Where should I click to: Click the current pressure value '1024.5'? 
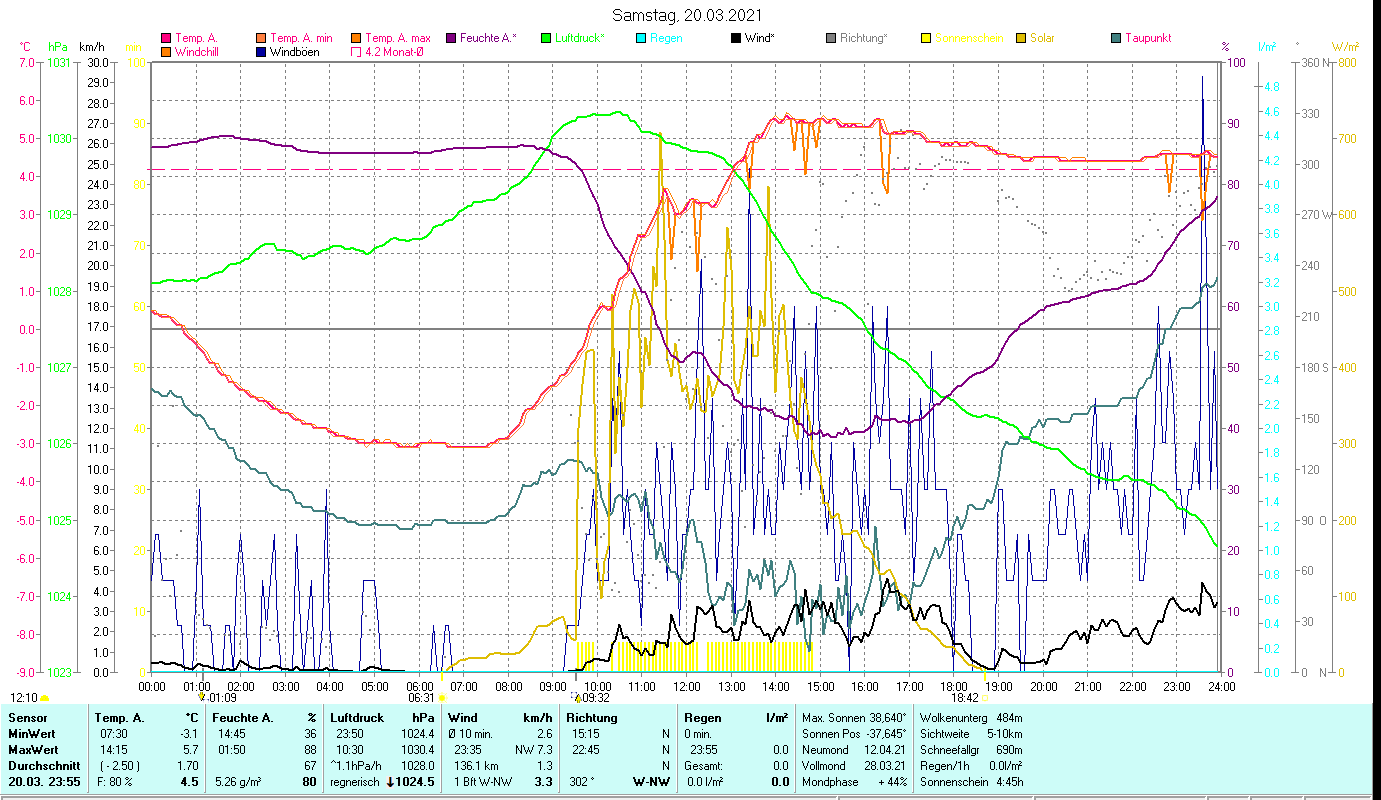coord(415,782)
